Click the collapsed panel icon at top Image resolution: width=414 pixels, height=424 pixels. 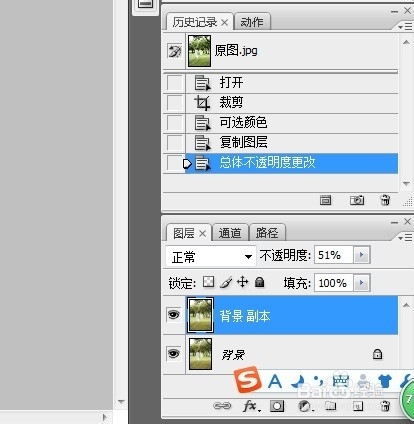[146, 4]
